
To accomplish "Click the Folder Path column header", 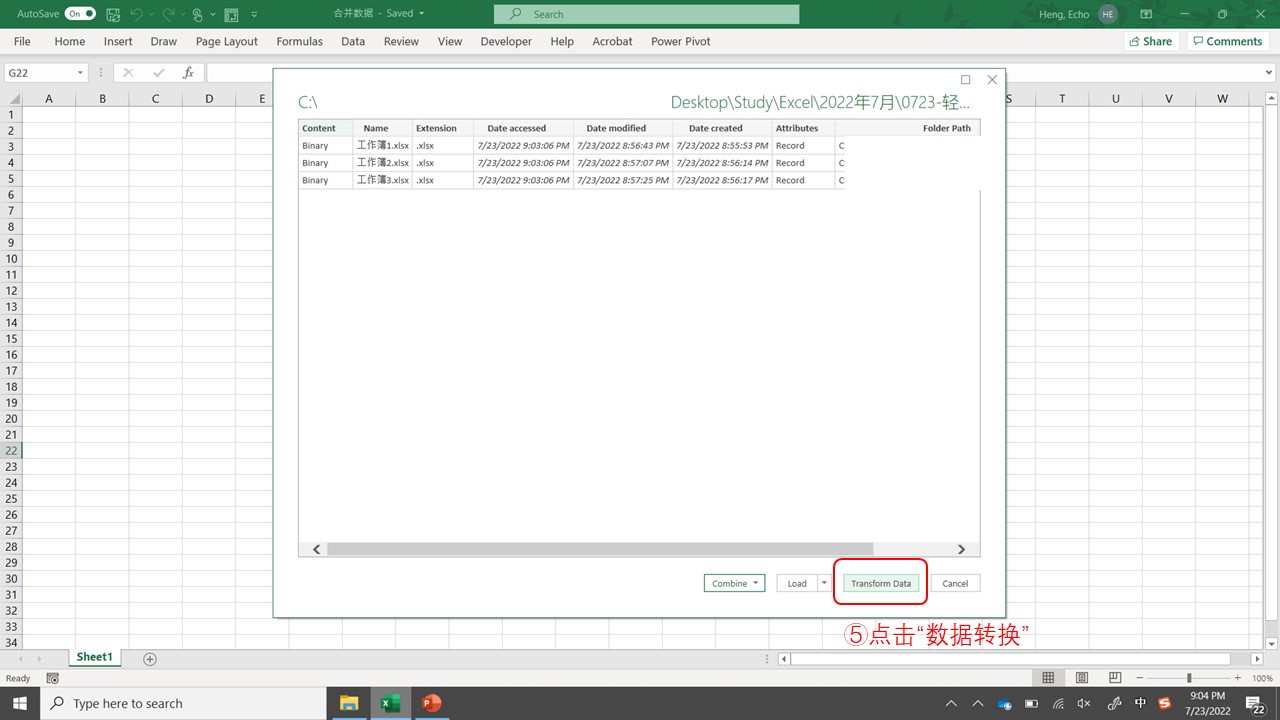I will (908, 128).
